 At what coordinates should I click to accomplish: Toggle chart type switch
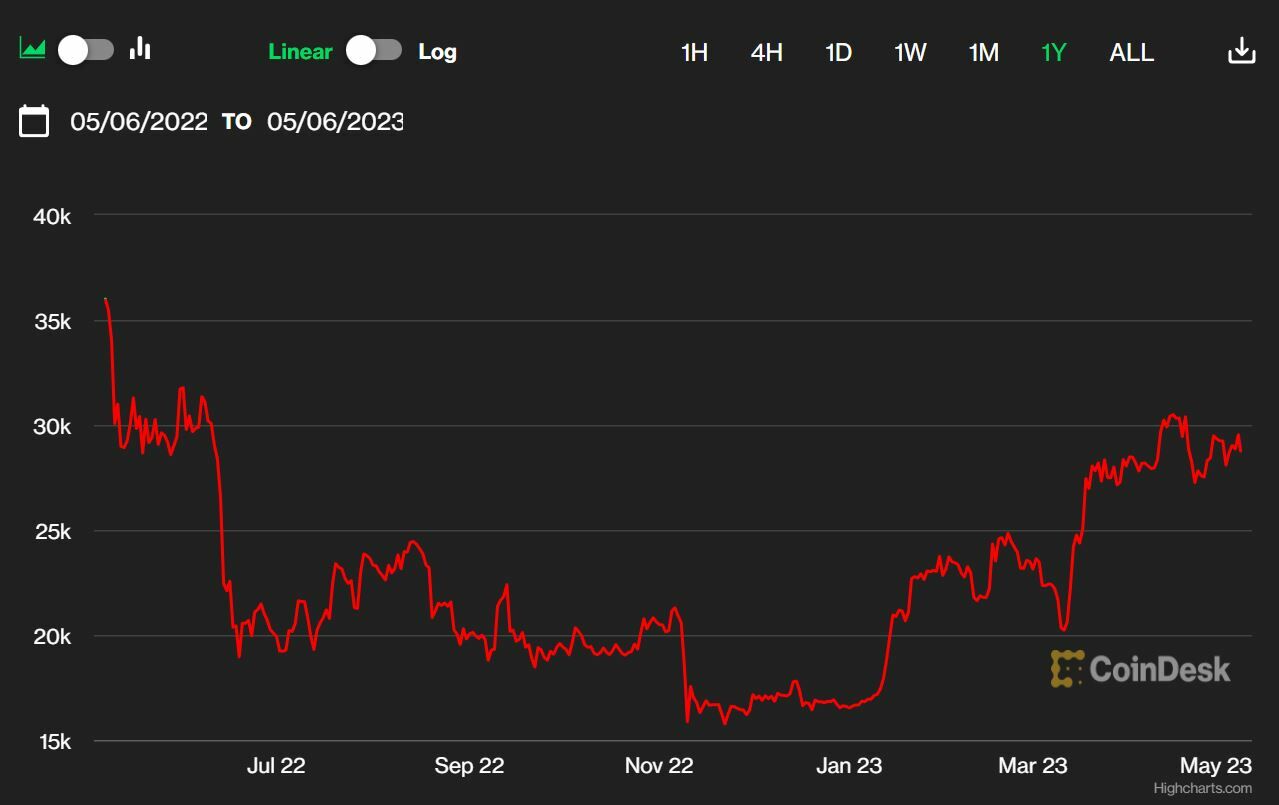(x=86, y=50)
